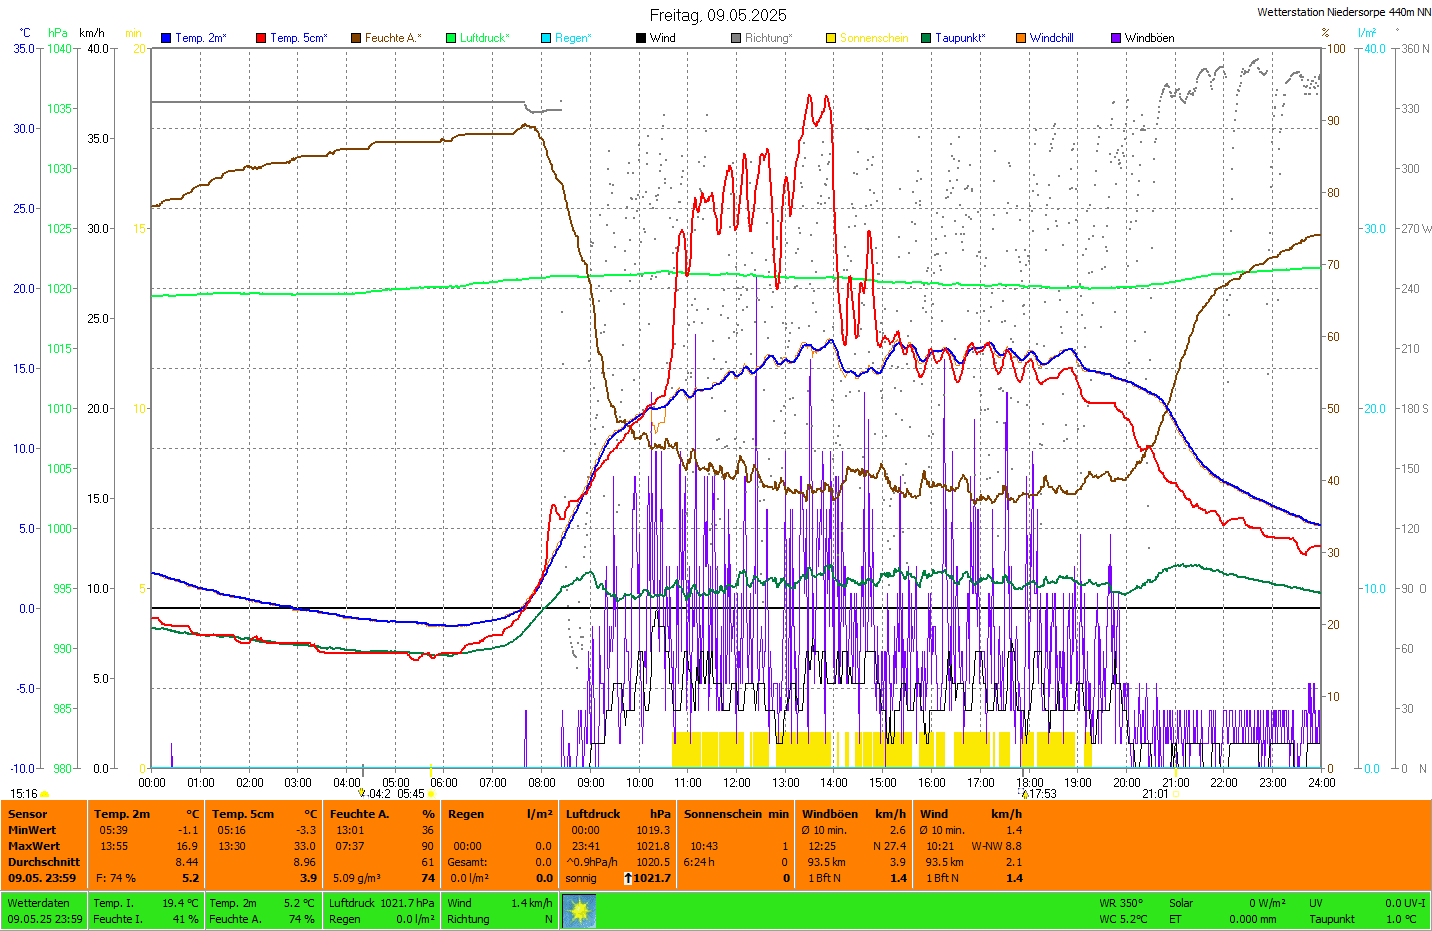Click the gray Richtung legend square
This screenshot has width=1432, height=931.
(736, 38)
